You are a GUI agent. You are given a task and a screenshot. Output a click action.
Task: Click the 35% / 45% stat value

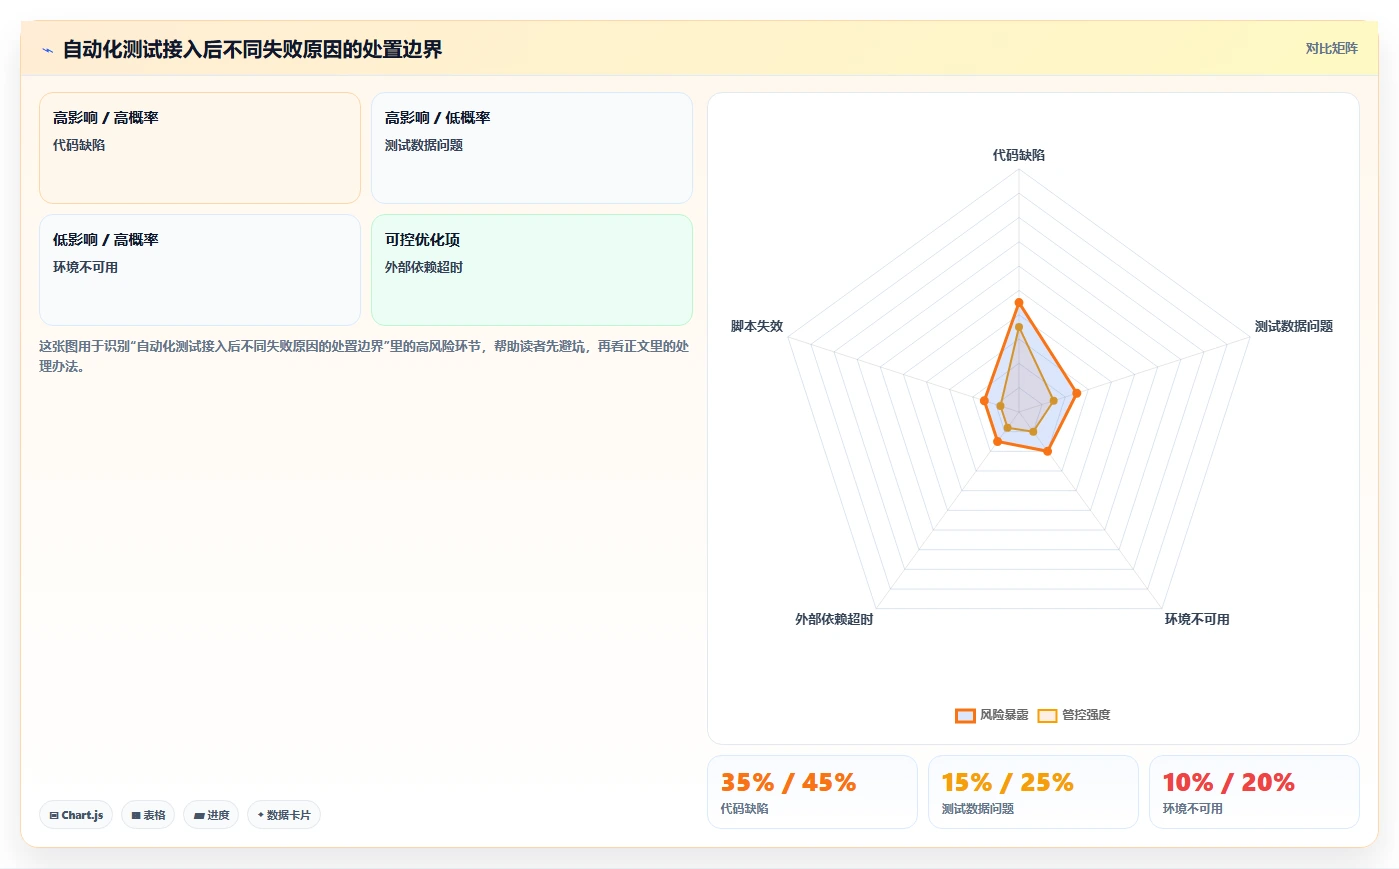tap(788, 782)
